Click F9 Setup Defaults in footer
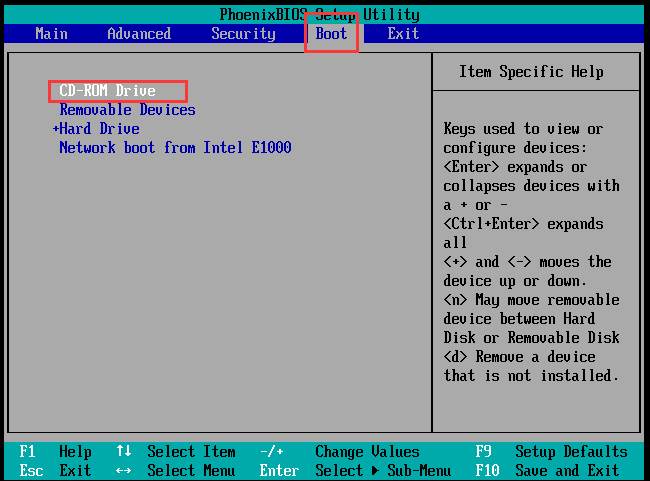 (x=551, y=452)
